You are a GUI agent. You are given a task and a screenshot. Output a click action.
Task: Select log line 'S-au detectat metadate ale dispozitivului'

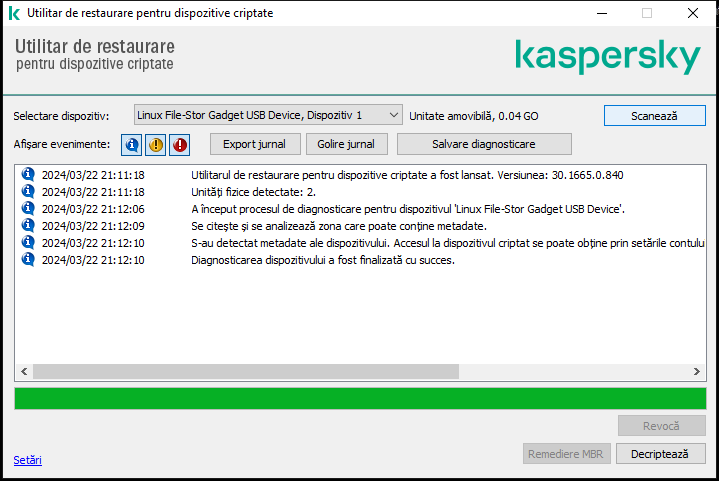click(x=448, y=243)
